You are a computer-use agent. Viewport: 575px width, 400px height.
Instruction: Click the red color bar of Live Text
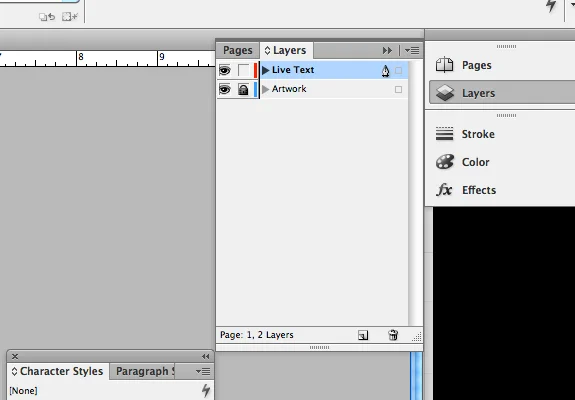[255, 70]
